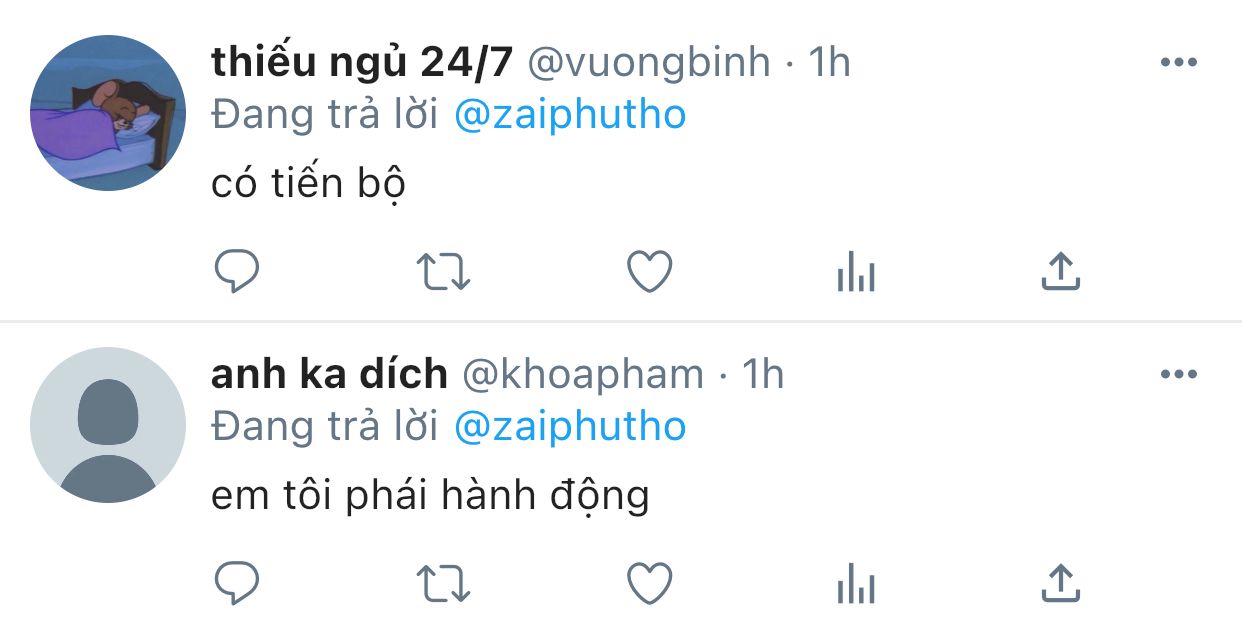Image resolution: width=1242 pixels, height=626 pixels.
Task: Open profile name thiếu ngủ 24/7
Action: point(362,63)
